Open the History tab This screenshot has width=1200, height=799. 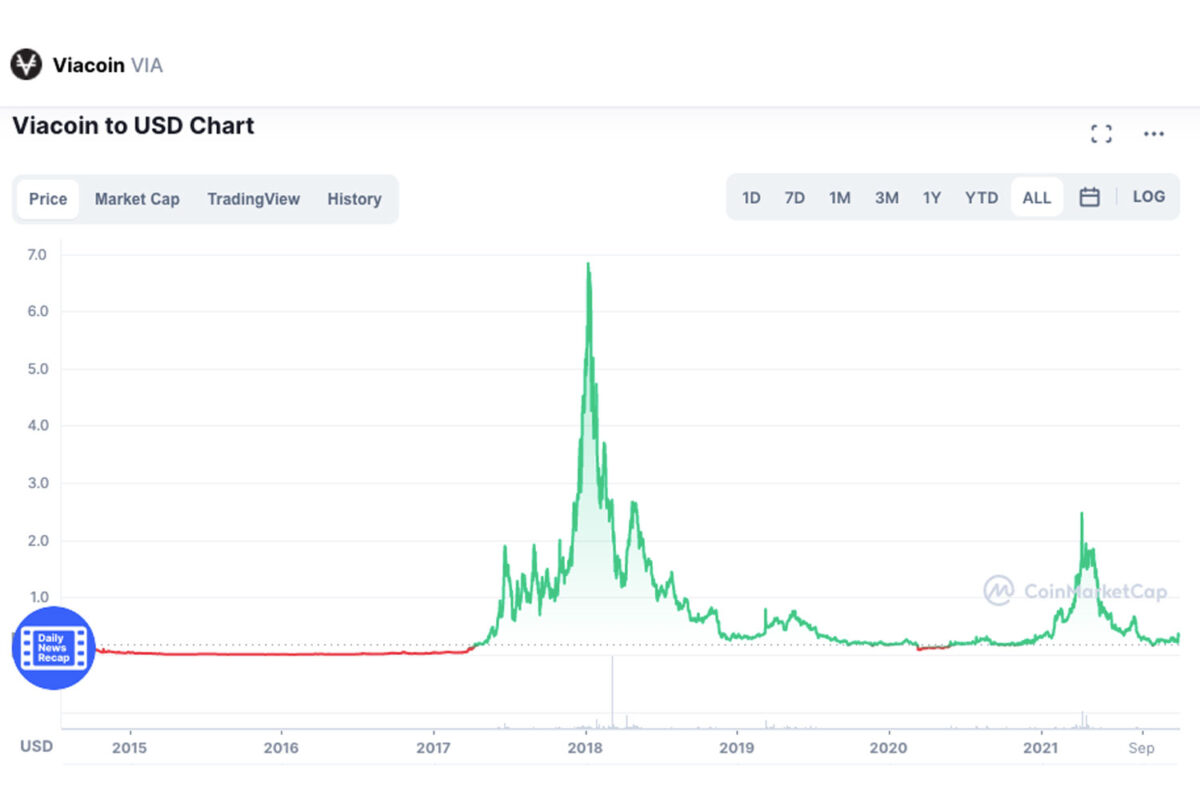point(354,199)
